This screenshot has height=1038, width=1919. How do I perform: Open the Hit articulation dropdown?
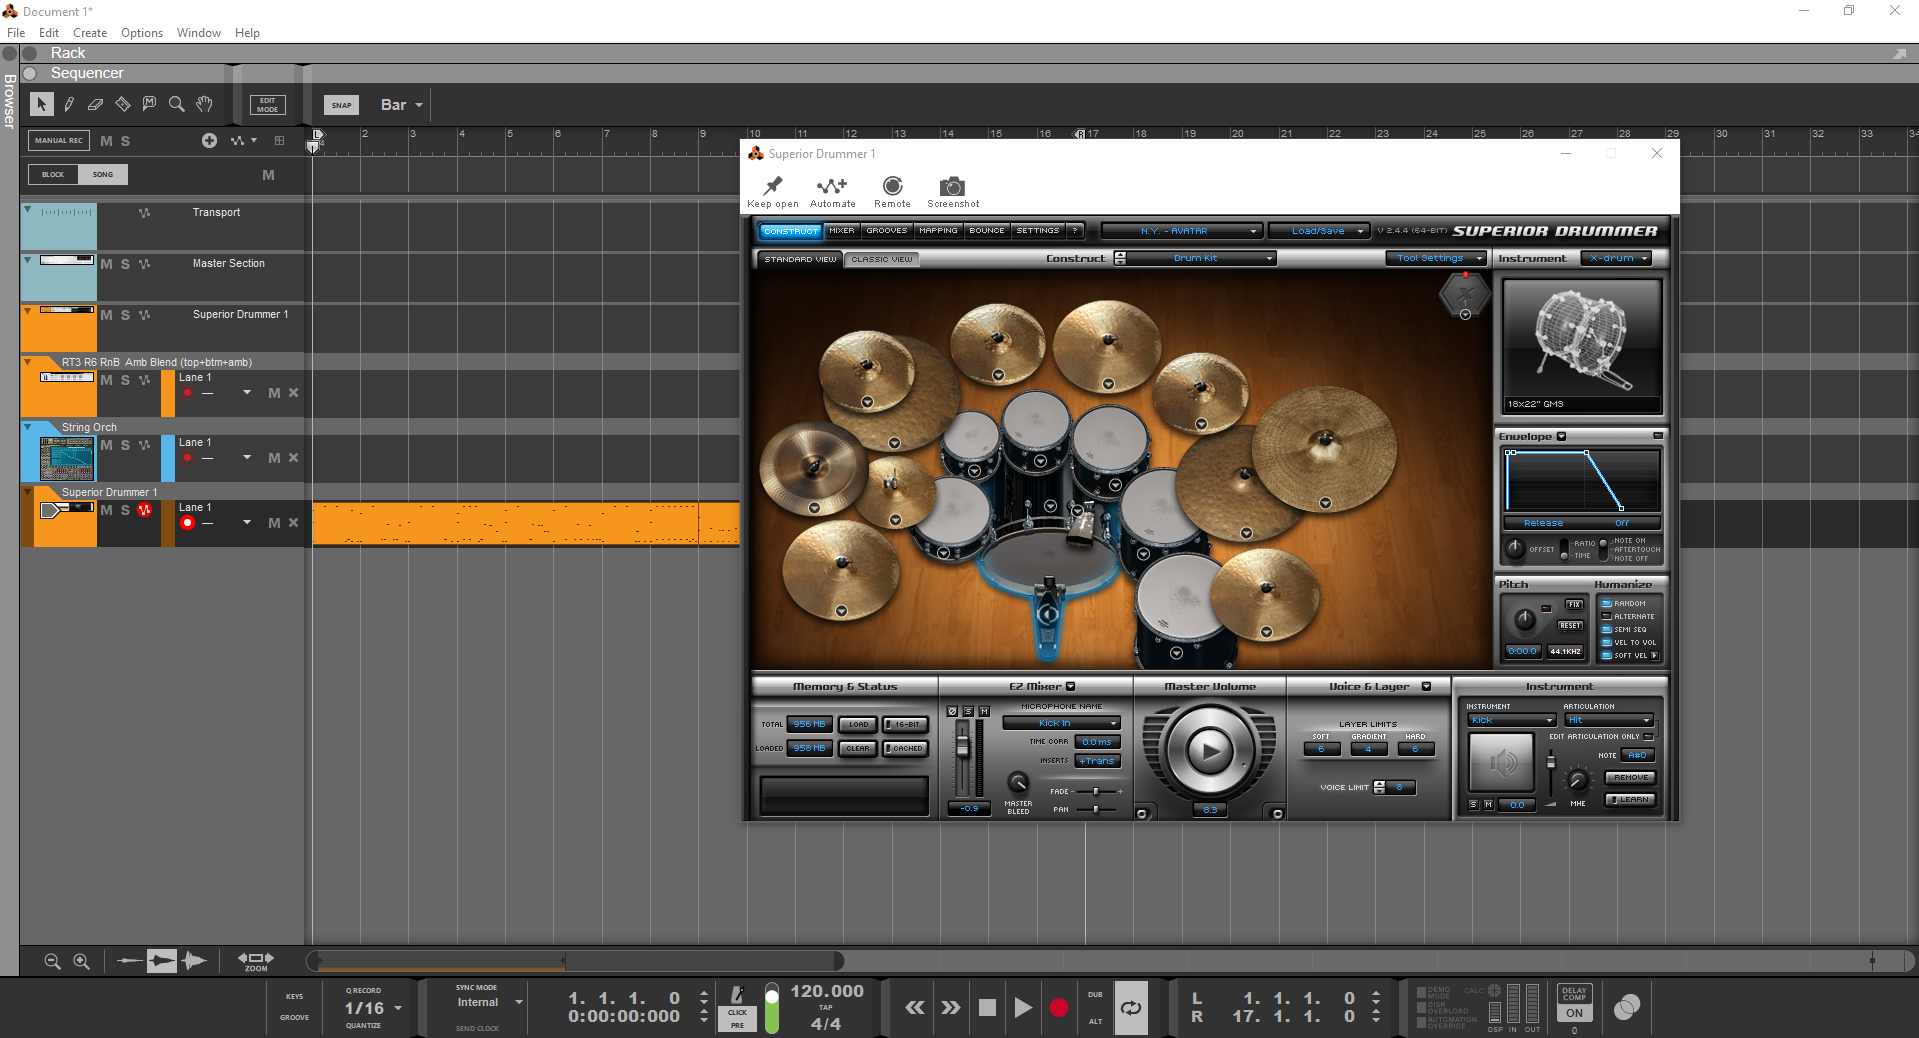click(x=1610, y=720)
